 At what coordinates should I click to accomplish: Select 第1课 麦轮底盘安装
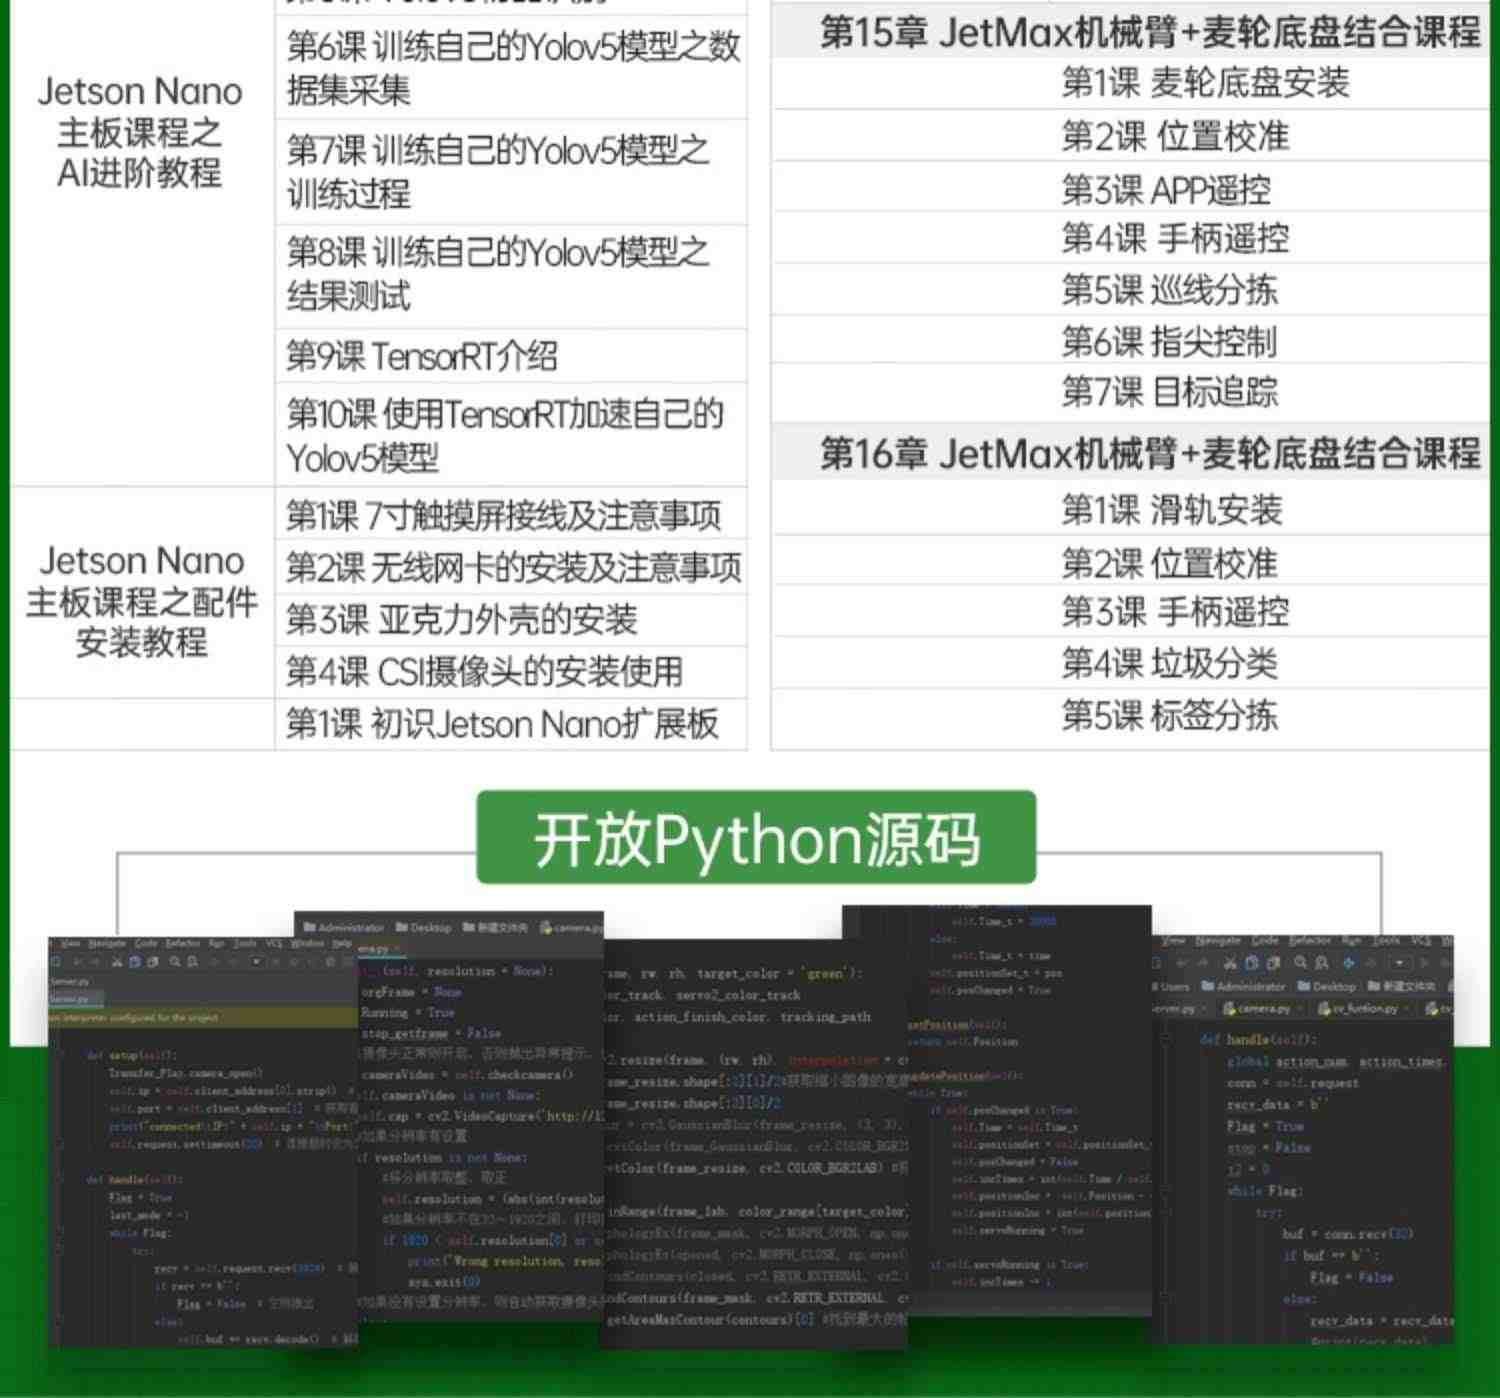coord(1130,82)
